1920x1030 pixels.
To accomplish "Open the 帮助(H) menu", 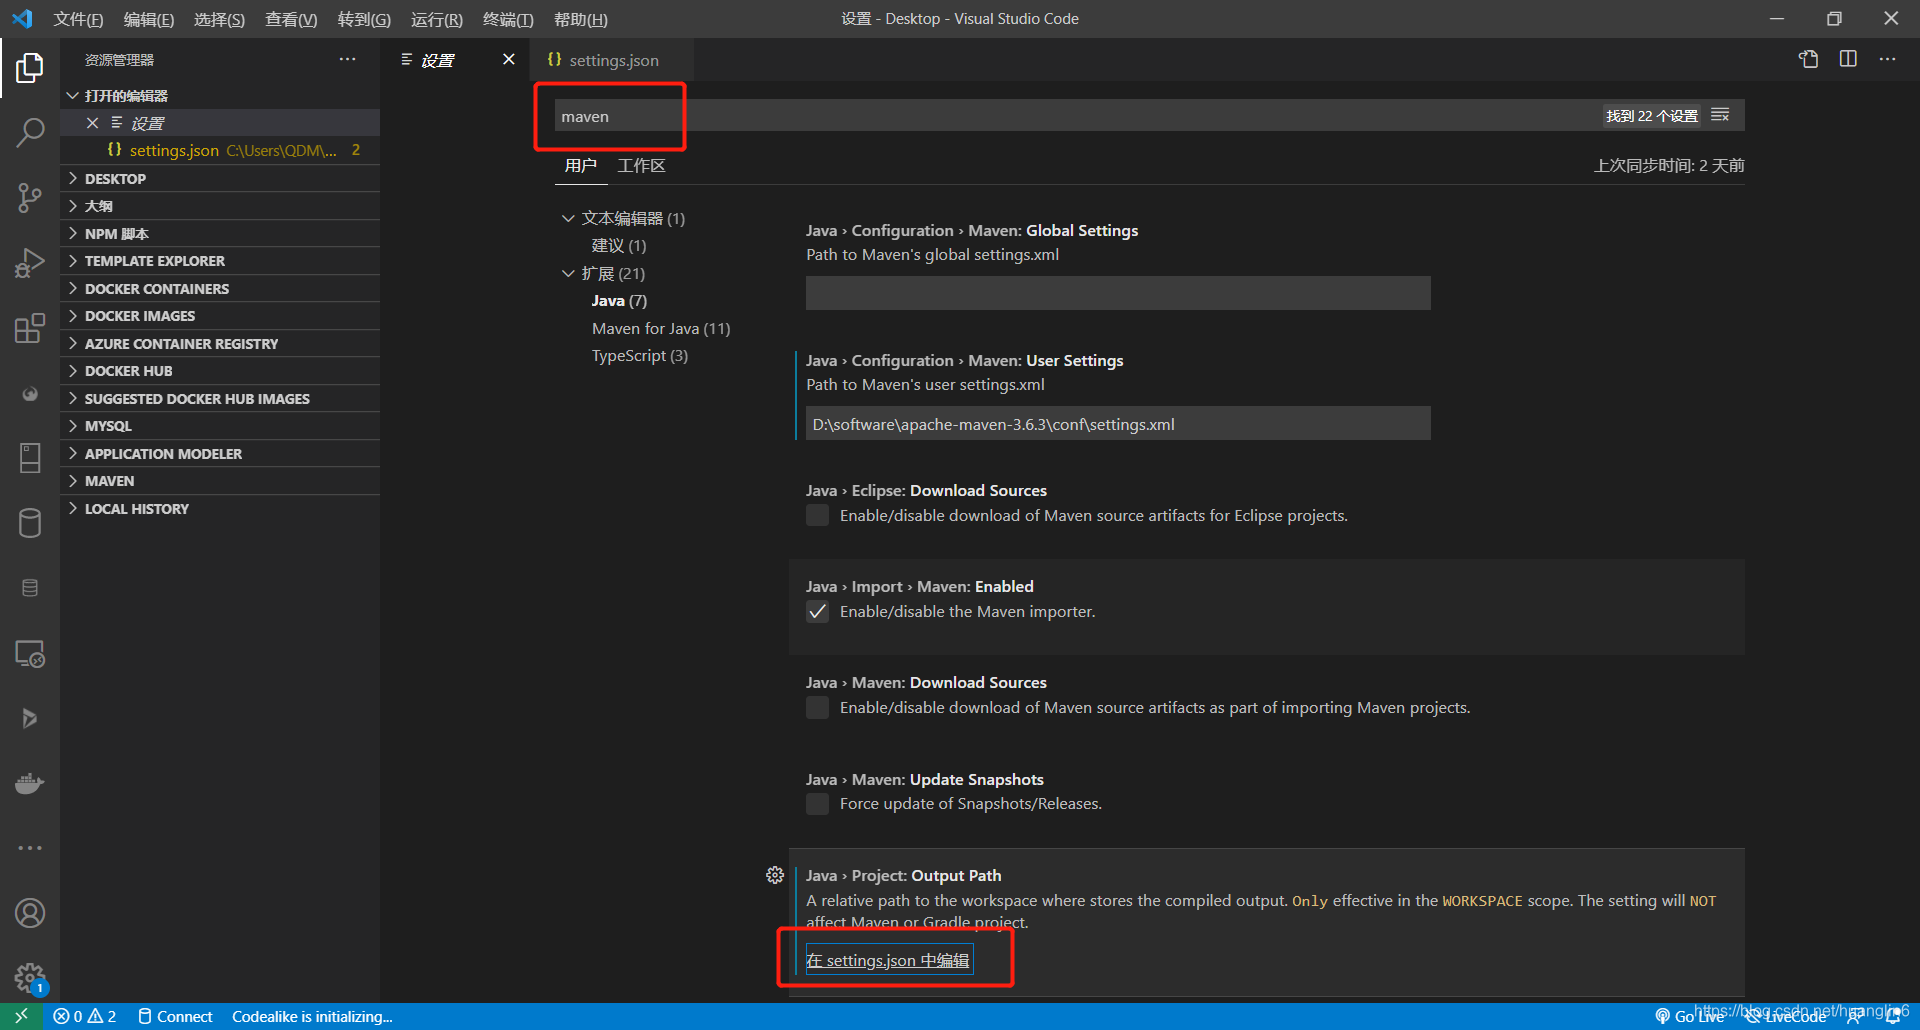I will click(x=581, y=19).
